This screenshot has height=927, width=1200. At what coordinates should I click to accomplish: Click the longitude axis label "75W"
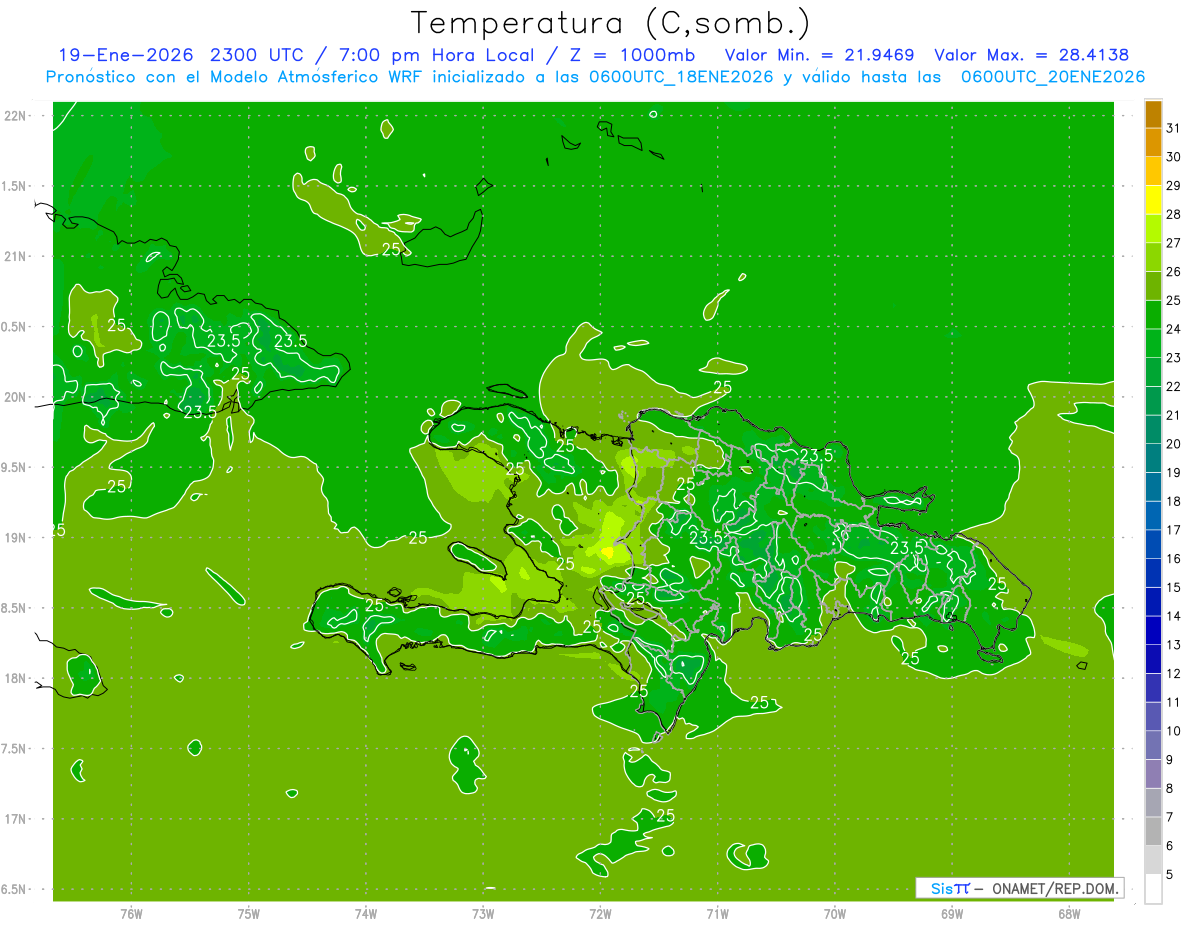248,913
